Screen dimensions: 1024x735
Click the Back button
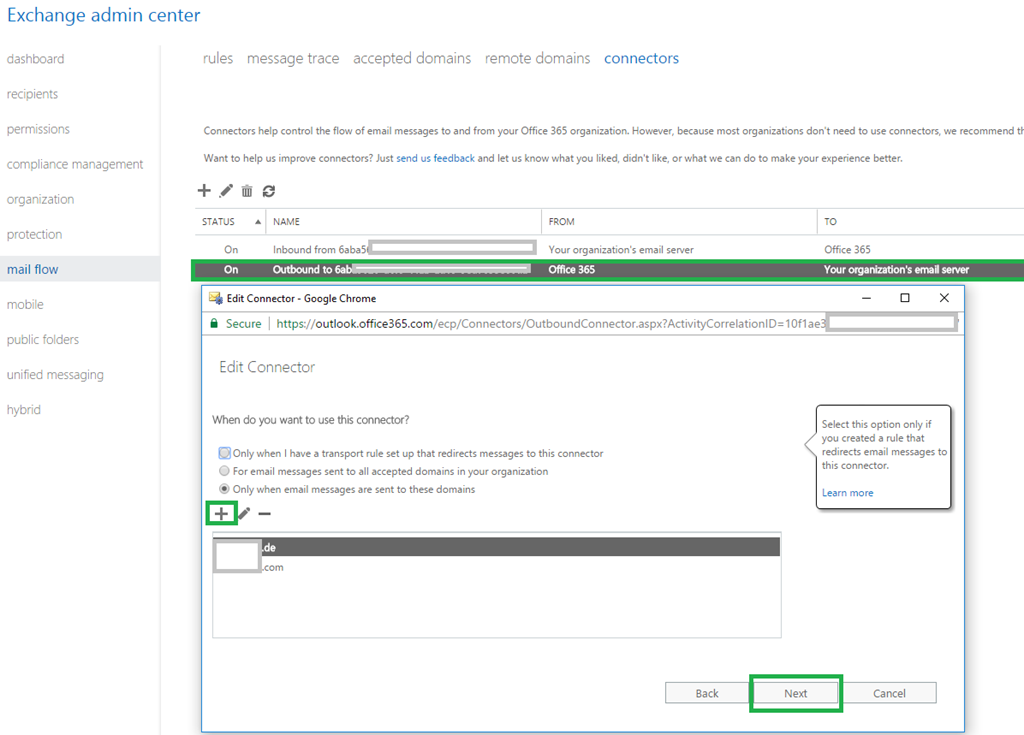pyautogui.click(x=707, y=693)
